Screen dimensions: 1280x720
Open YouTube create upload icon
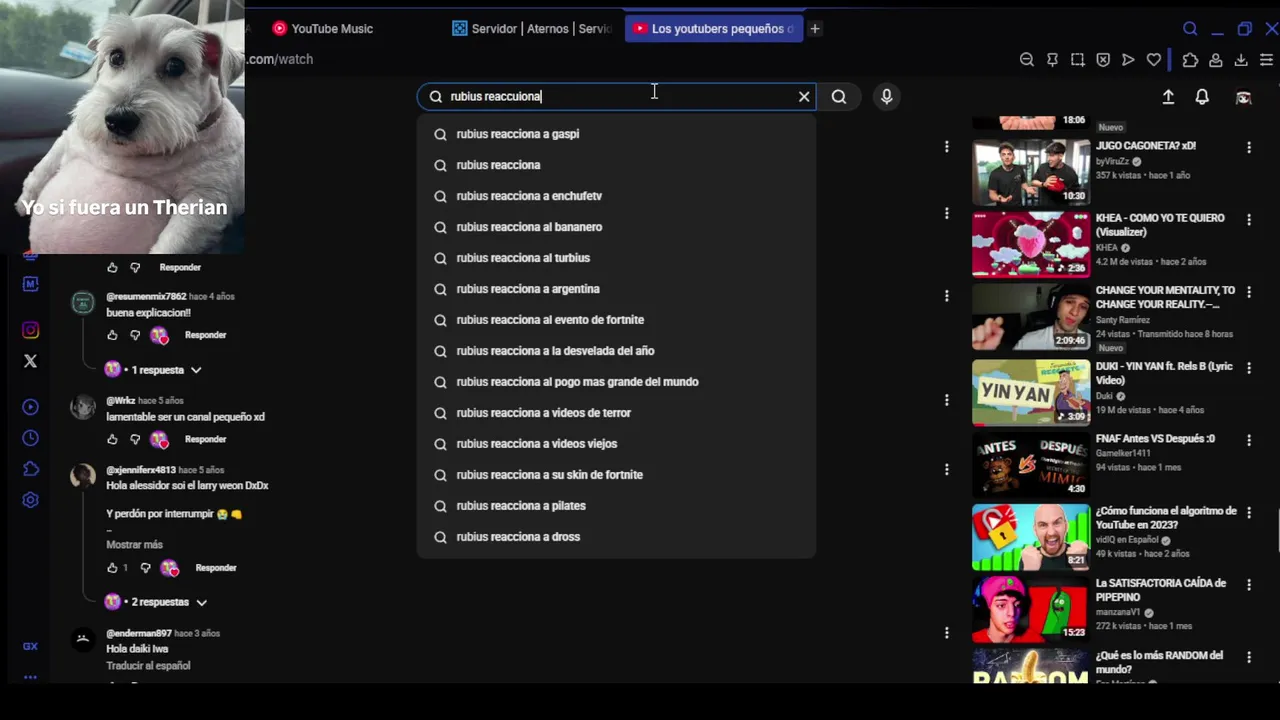pyautogui.click(x=1168, y=96)
